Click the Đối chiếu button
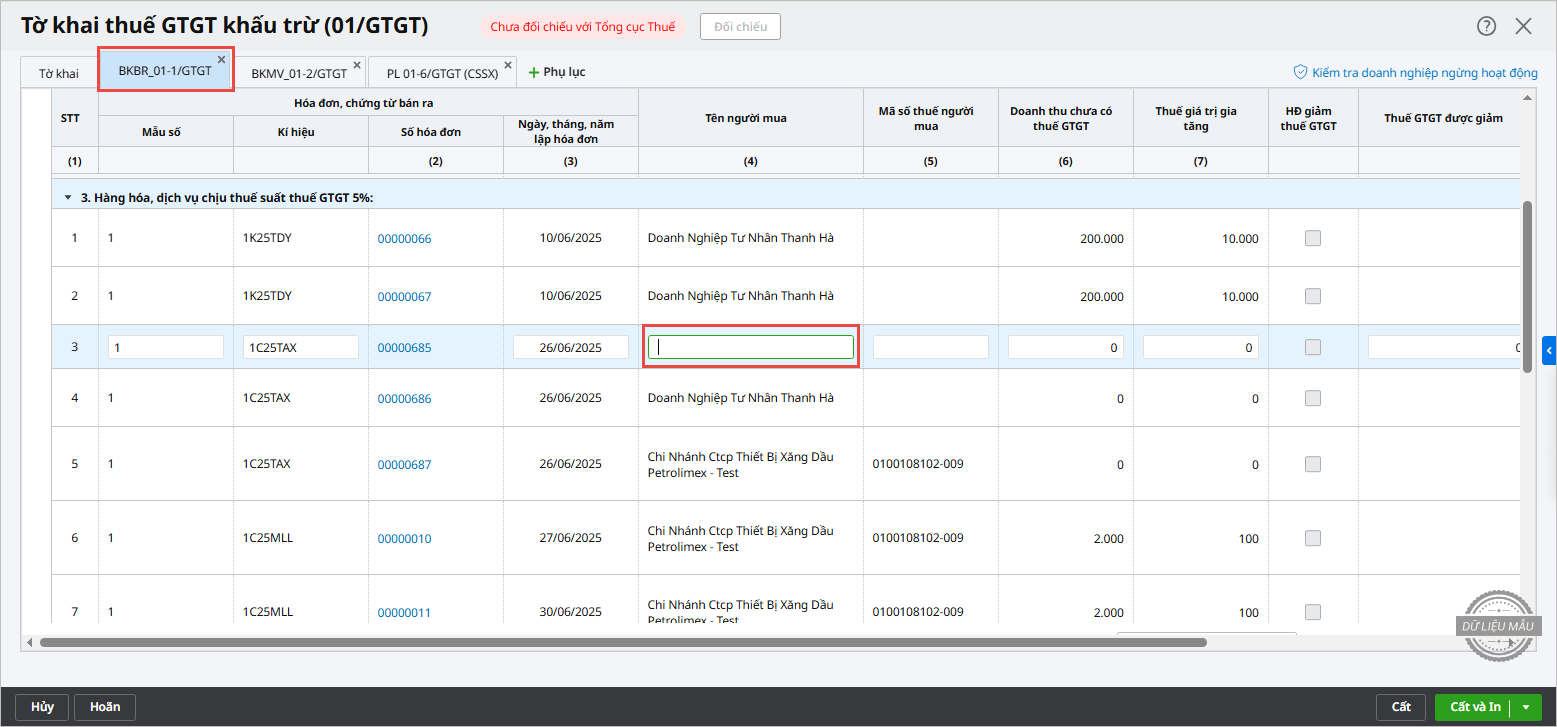 pos(740,27)
